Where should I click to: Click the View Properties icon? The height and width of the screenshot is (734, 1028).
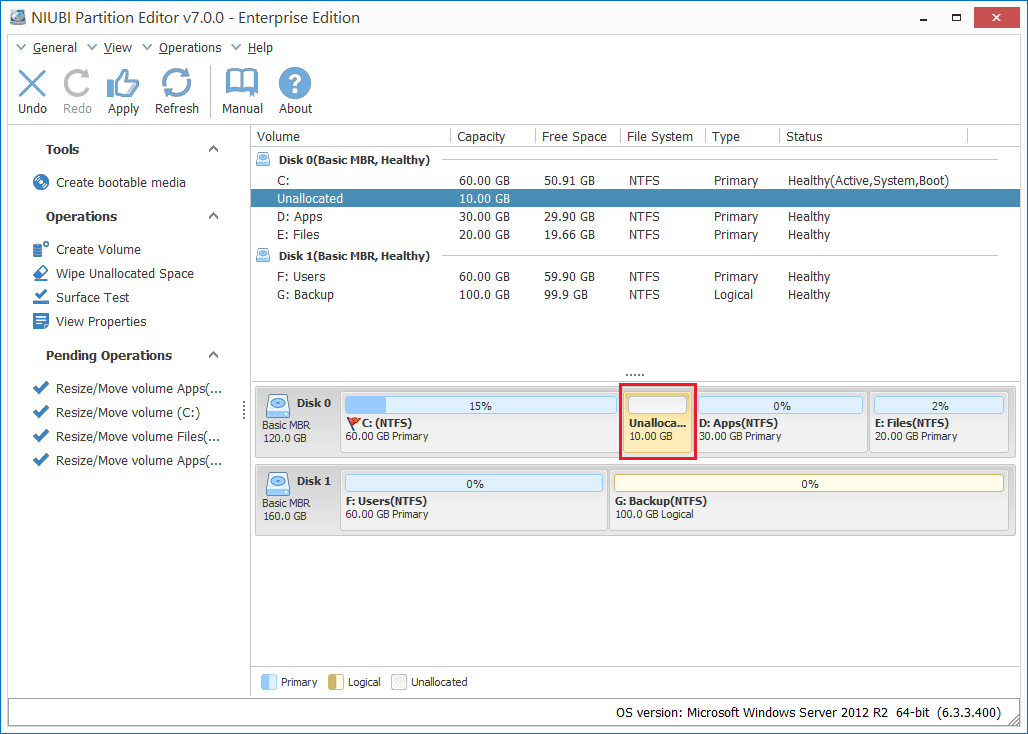tap(41, 321)
